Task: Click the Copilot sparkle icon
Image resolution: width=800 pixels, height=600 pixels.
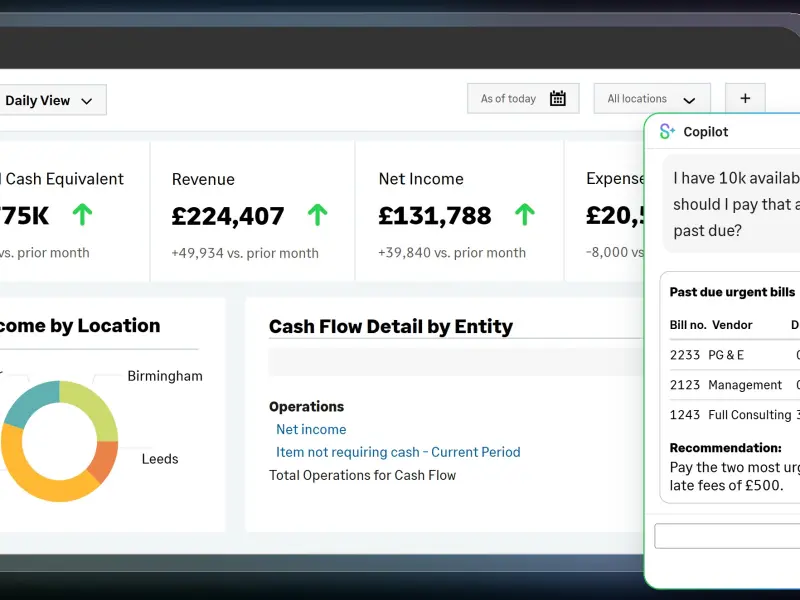Action: tap(667, 132)
